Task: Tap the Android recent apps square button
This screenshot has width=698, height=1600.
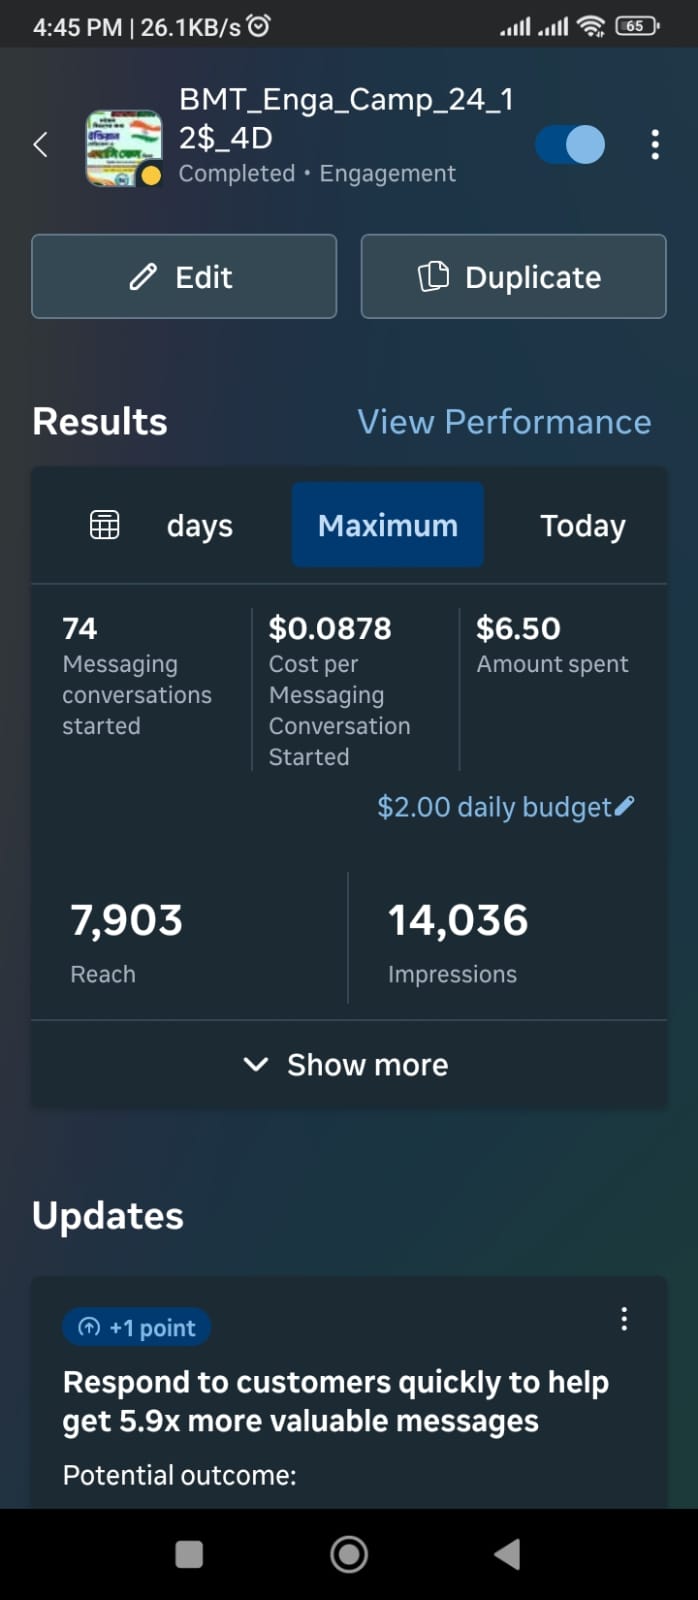Action: (189, 1554)
